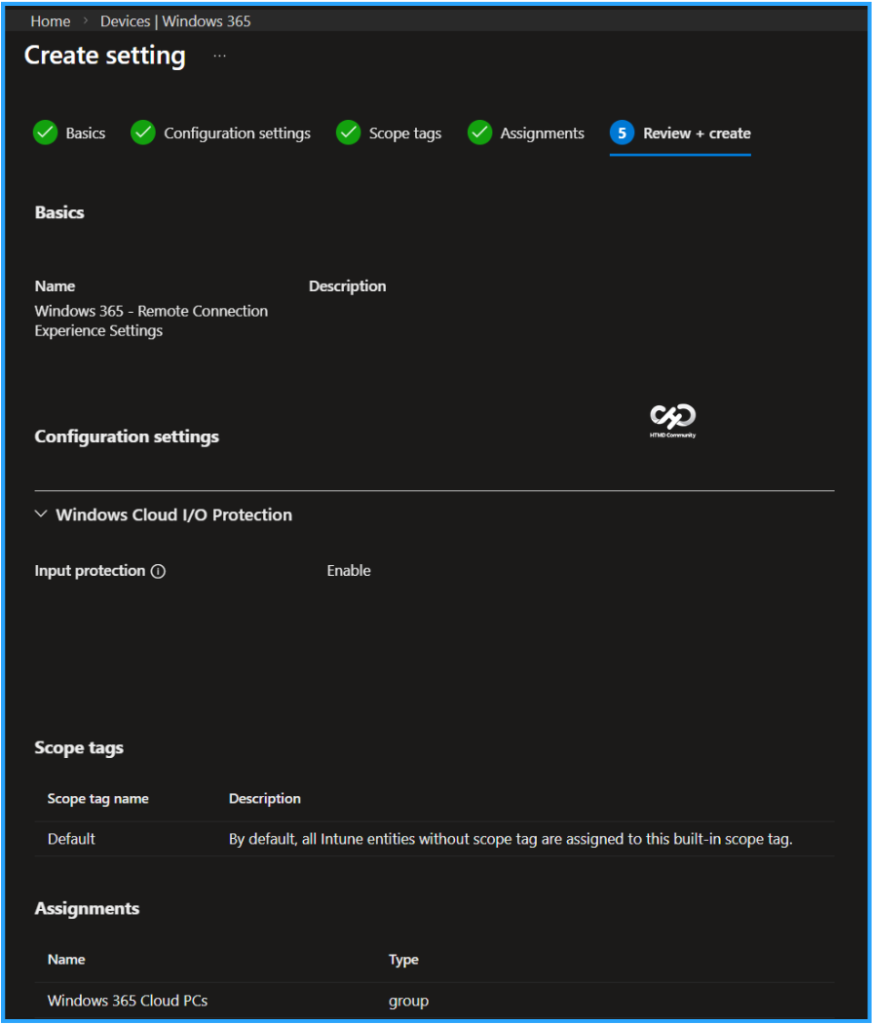
Task: Click the Configuration settings completion checkmark
Action: click(142, 132)
